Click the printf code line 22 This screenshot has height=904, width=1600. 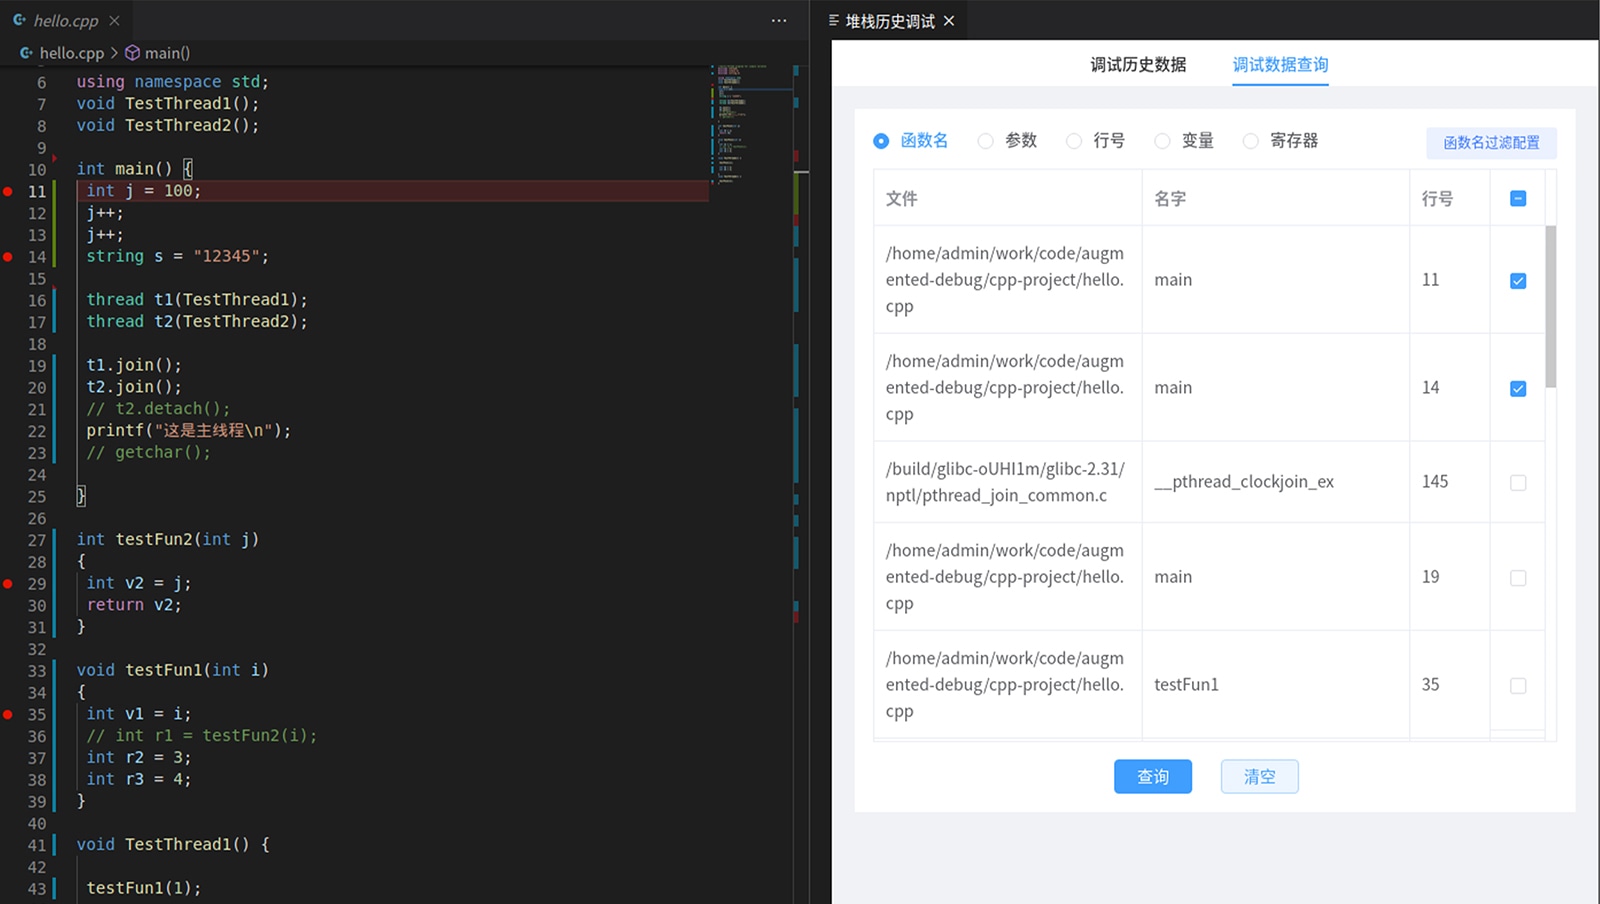click(x=188, y=431)
